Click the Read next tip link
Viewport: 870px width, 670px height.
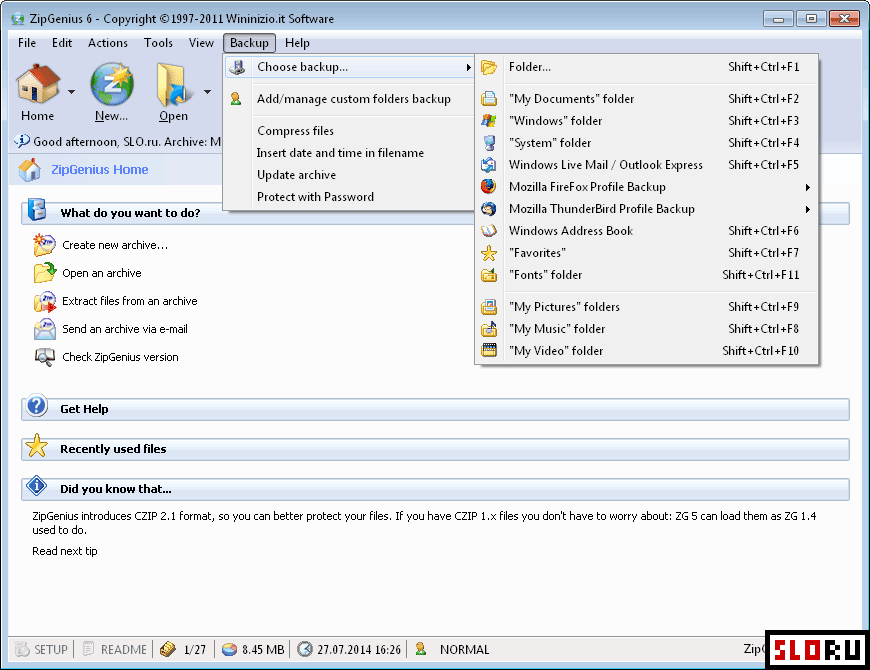click(x=64, y=551)
